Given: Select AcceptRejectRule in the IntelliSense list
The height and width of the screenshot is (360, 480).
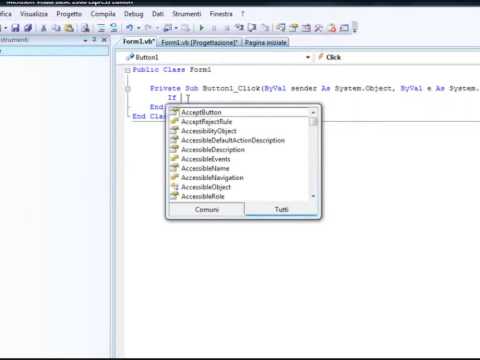Looking at the screenshot, I should tap(239, 122).
